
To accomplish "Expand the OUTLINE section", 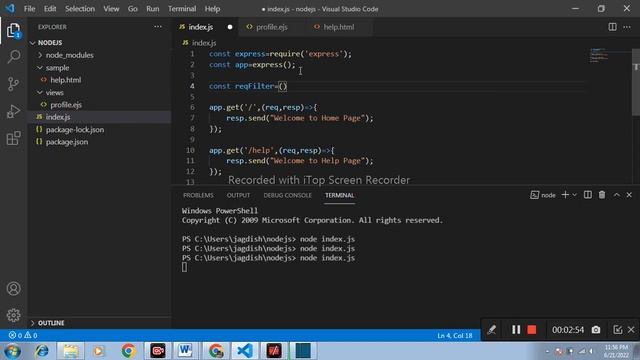I will coord(99,323).
